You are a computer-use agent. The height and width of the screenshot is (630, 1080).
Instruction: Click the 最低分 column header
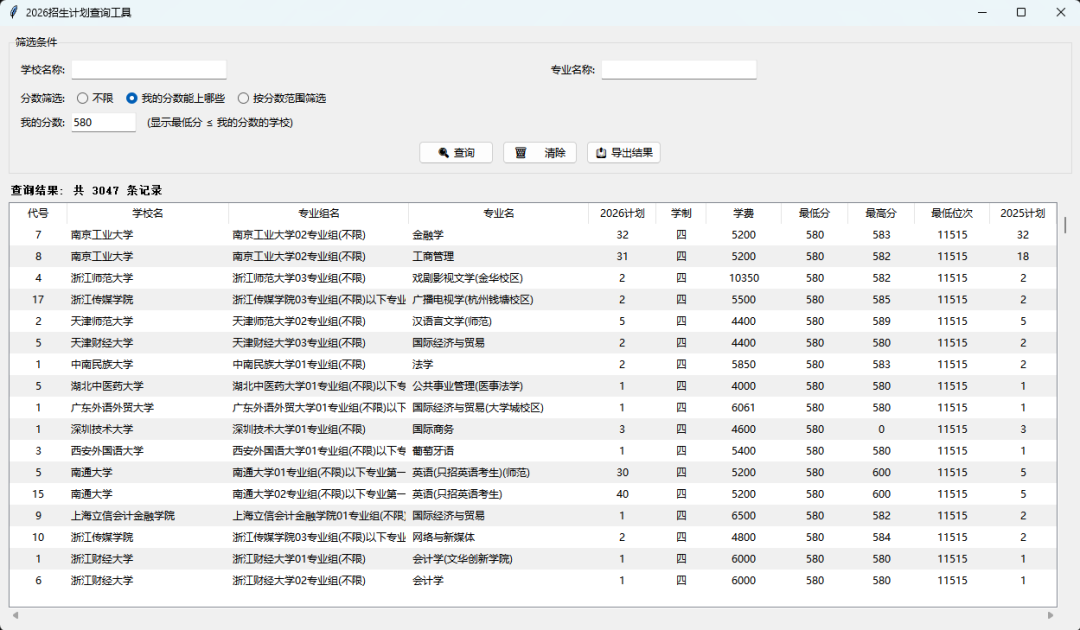coord(814,213)
